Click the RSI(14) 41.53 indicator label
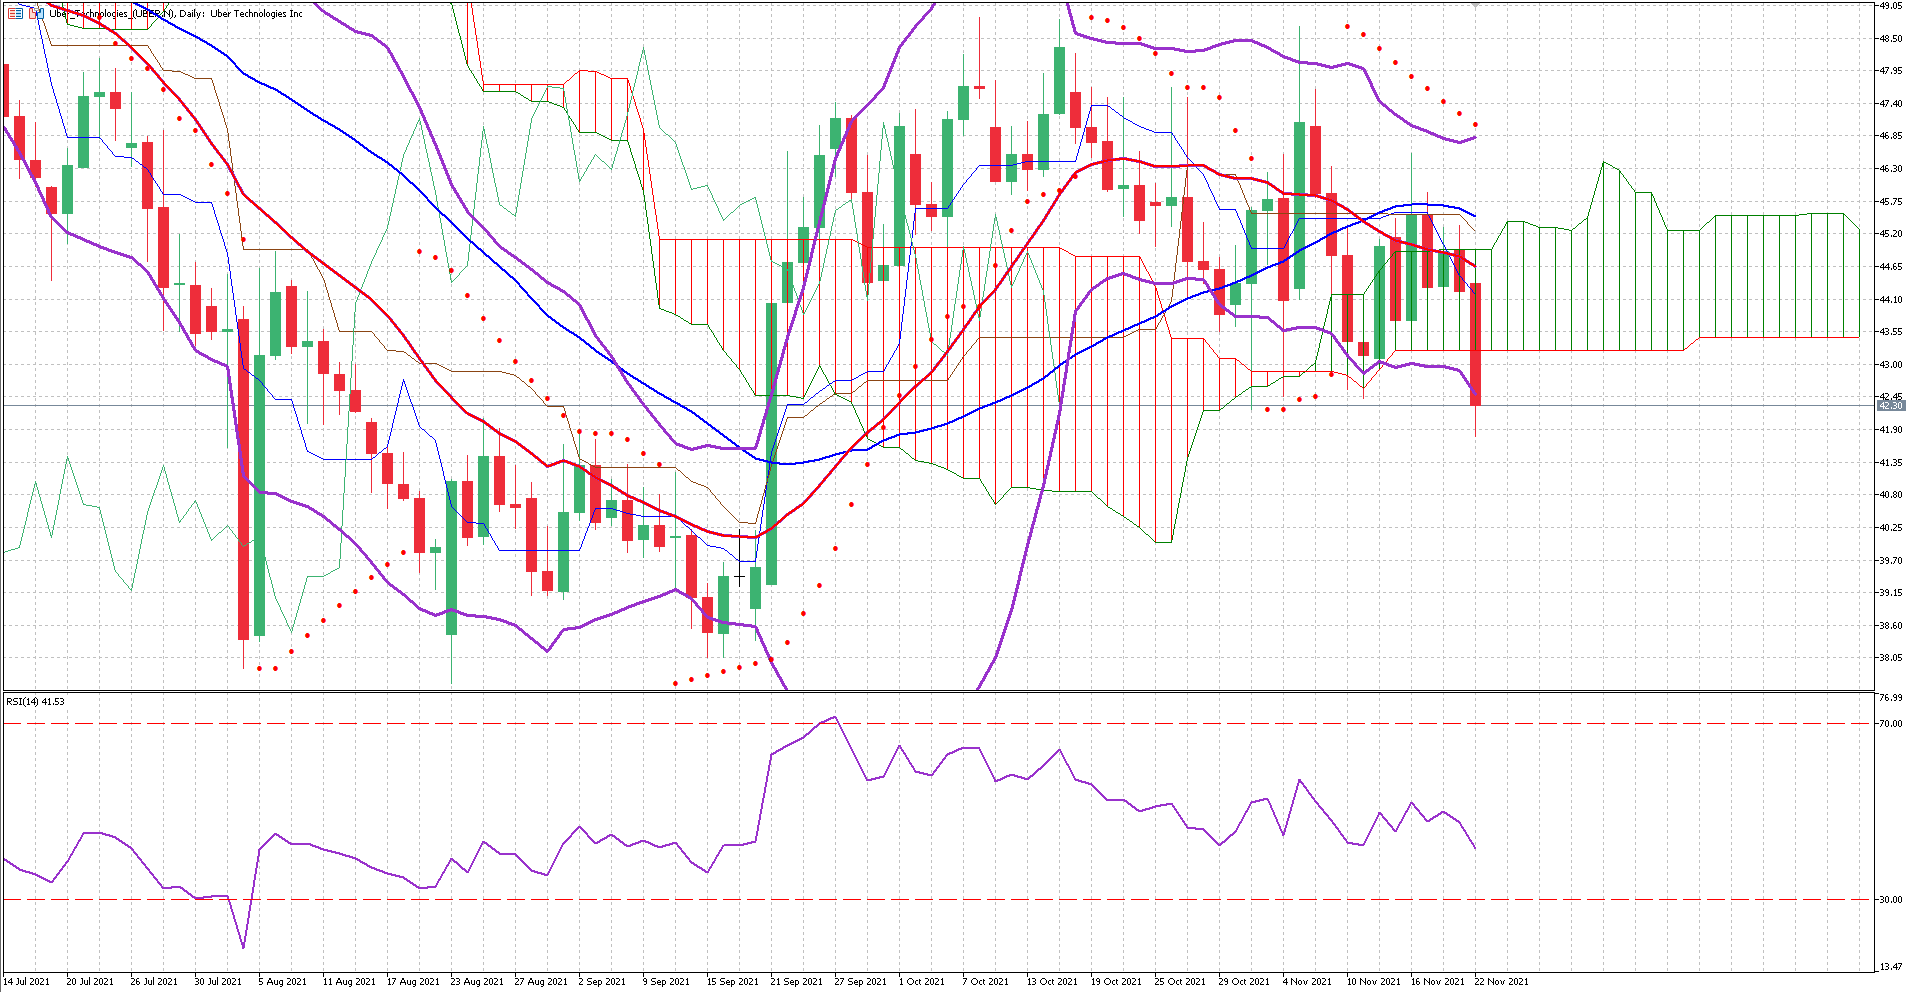 click(35, 701)
